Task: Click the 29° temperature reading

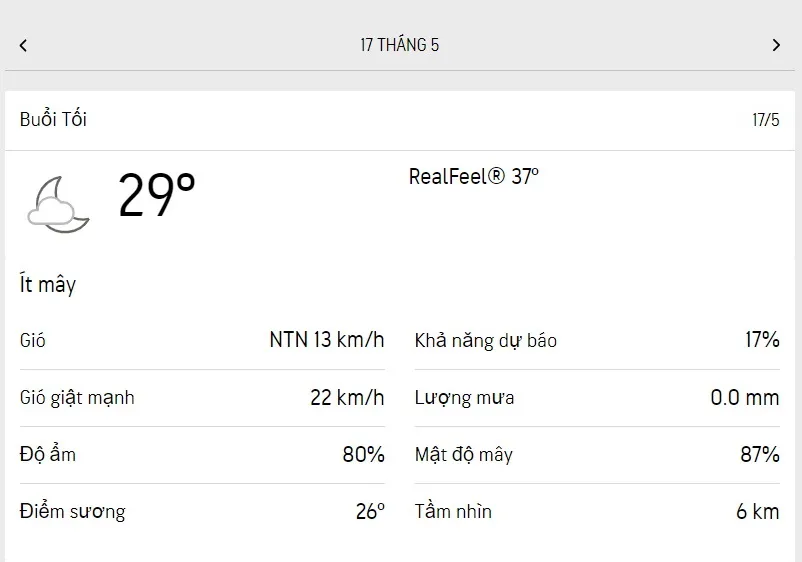Action: click(157, 194)
